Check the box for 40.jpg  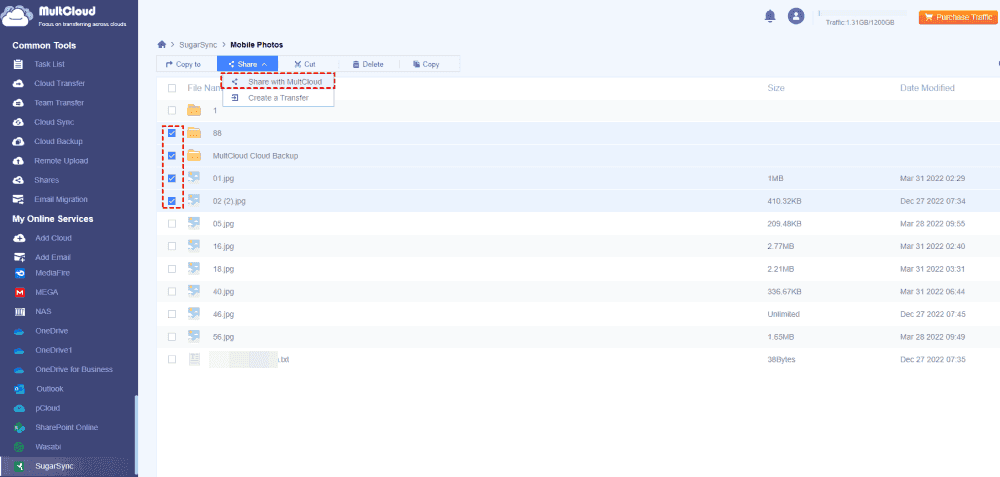(x=172, y=291)
